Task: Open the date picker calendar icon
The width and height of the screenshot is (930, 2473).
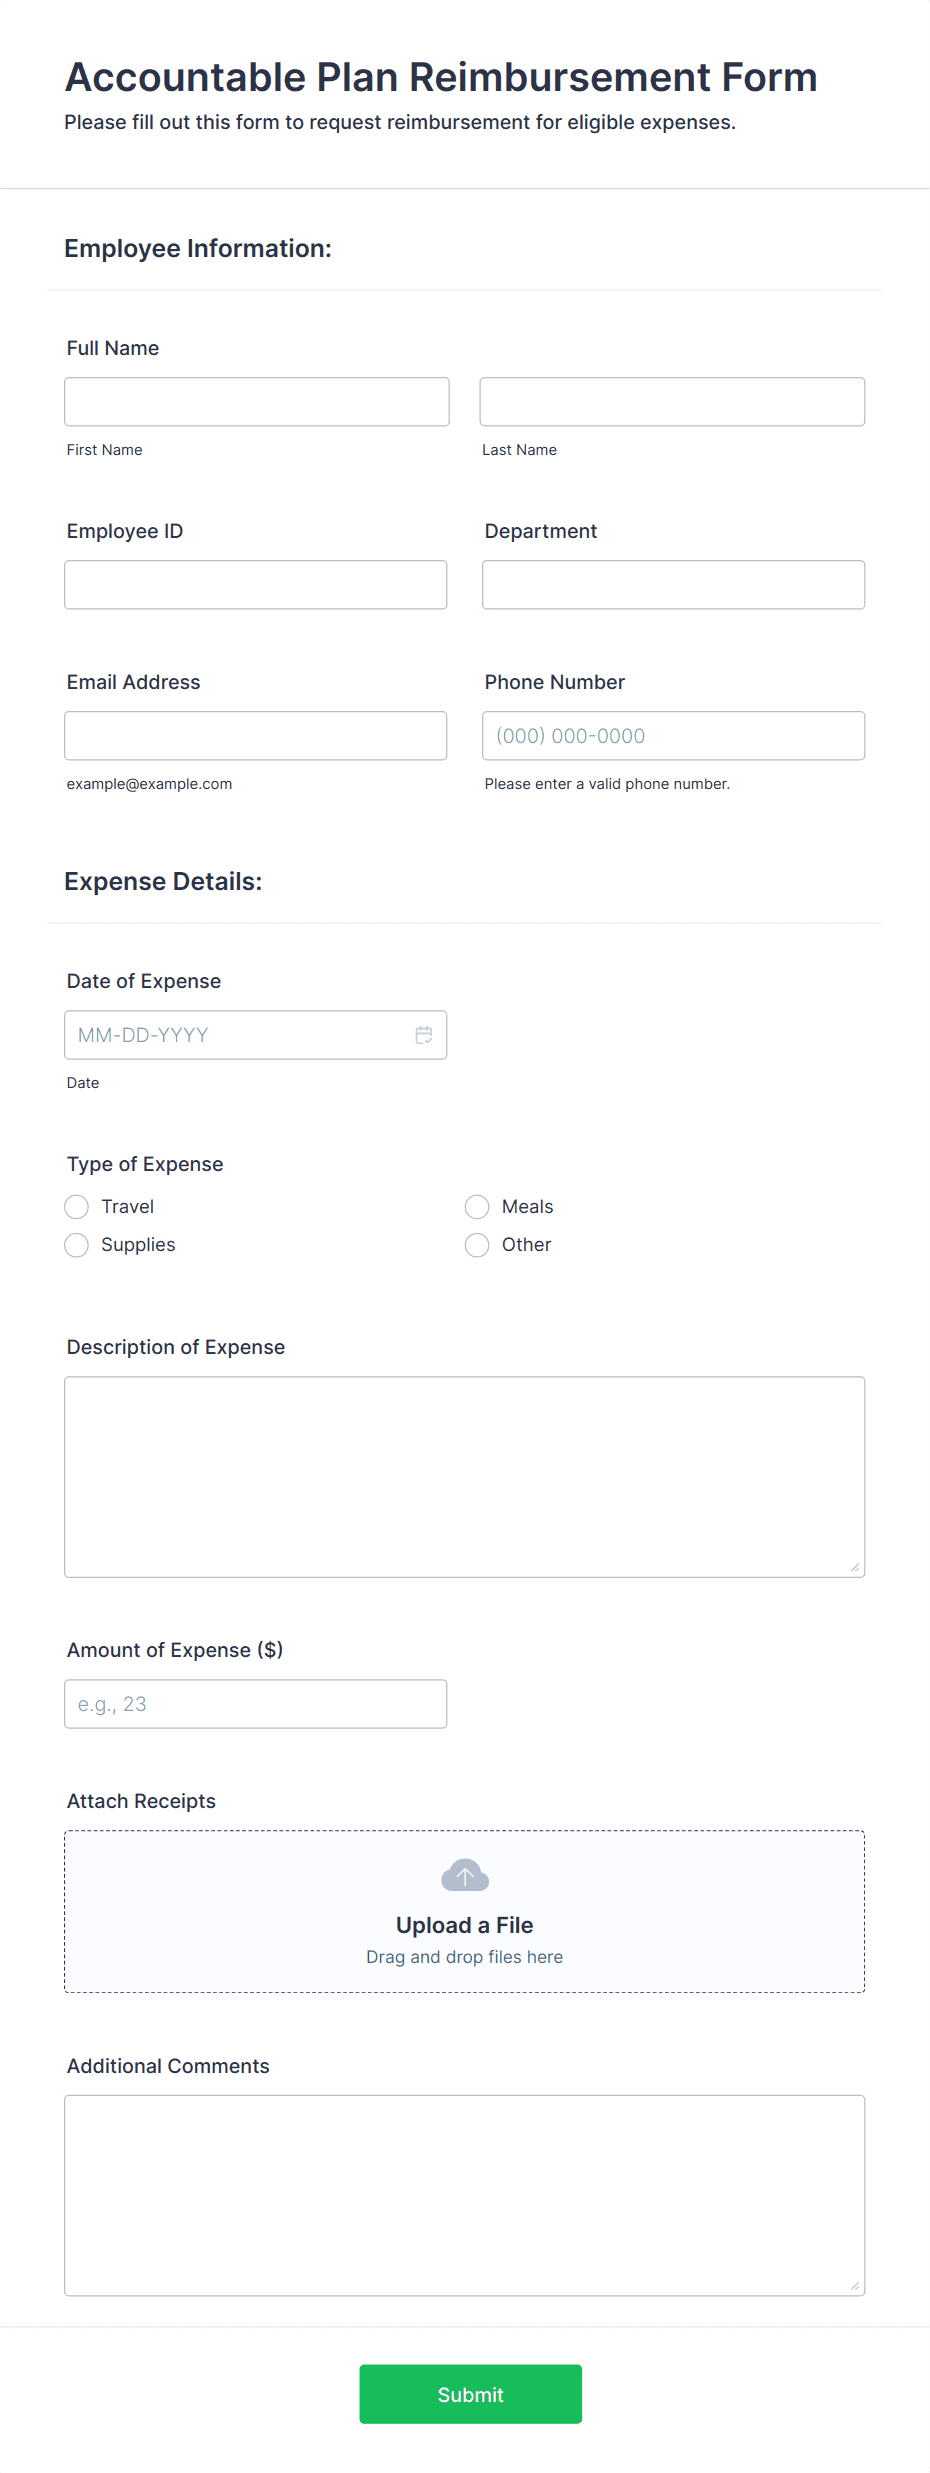Action: coord(423,1035)
